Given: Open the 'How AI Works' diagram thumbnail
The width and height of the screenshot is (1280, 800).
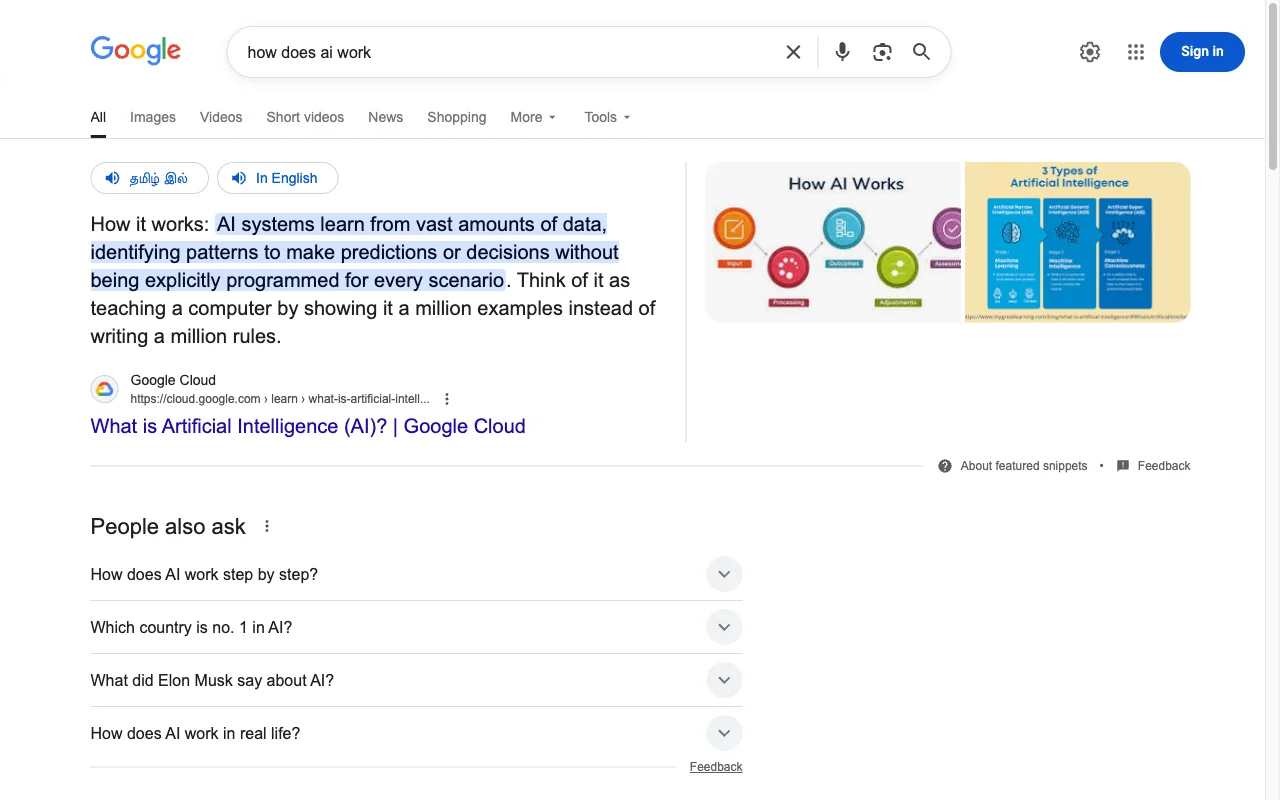Looking at the screenshot, I should click(x=834, y=242).
